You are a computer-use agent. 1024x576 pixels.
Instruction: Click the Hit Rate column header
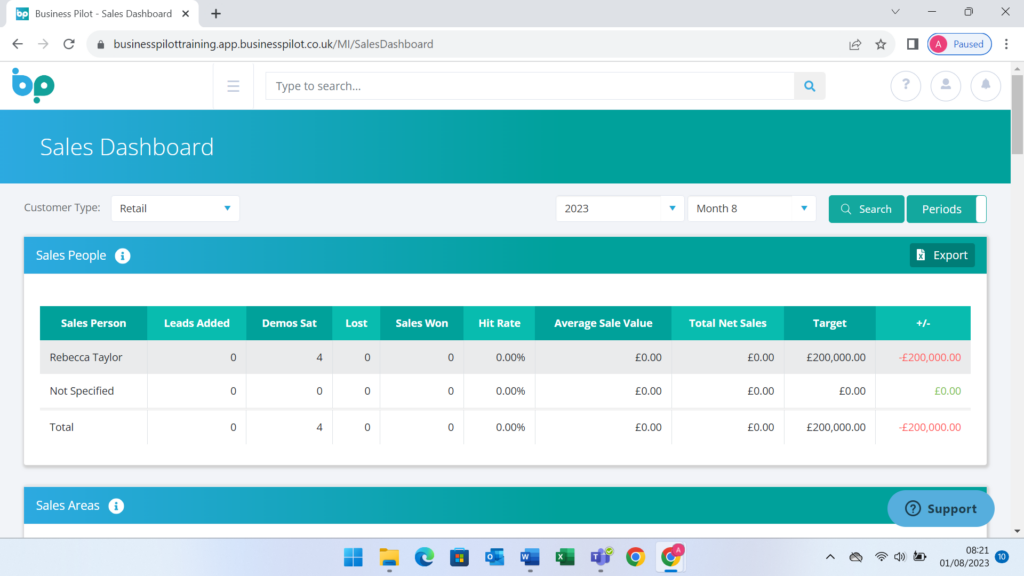(500, 323)
